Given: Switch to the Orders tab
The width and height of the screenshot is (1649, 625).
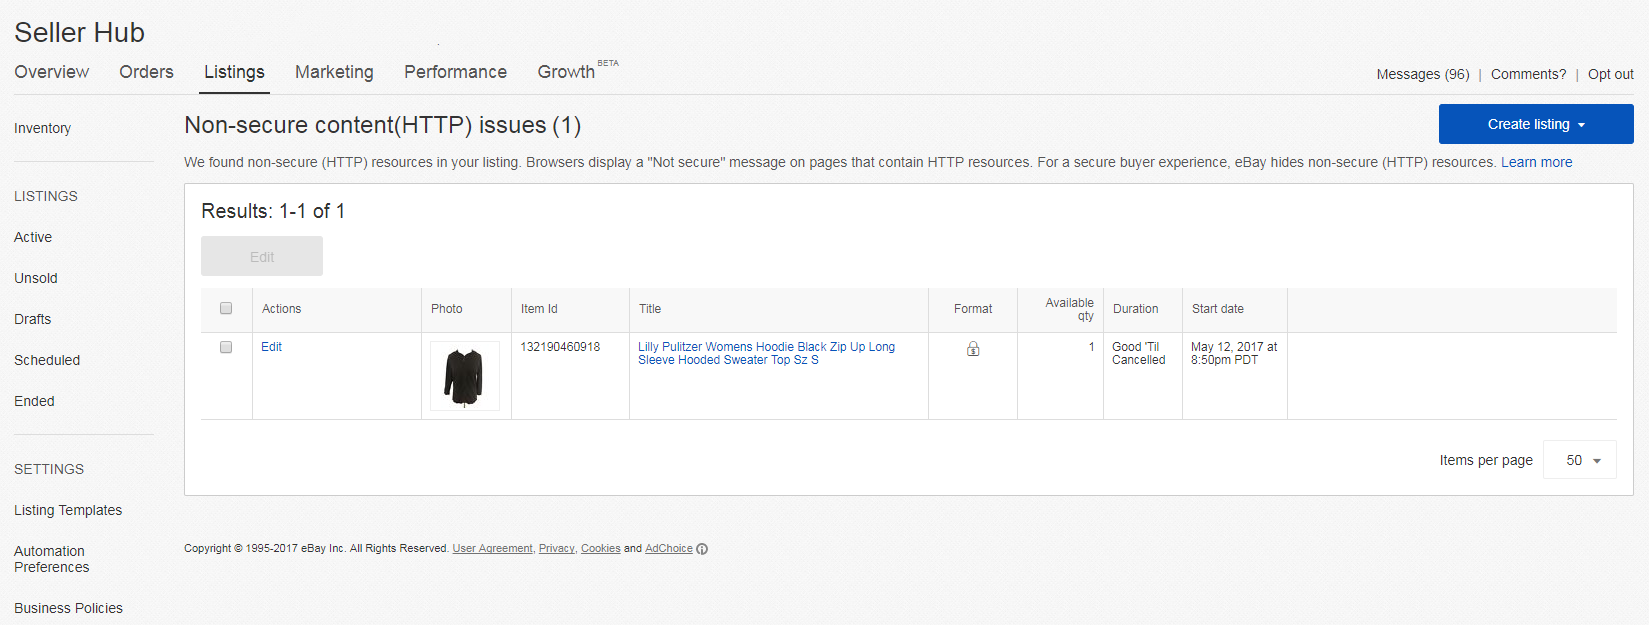Looking at the screenshot, I should pos(146,72).
